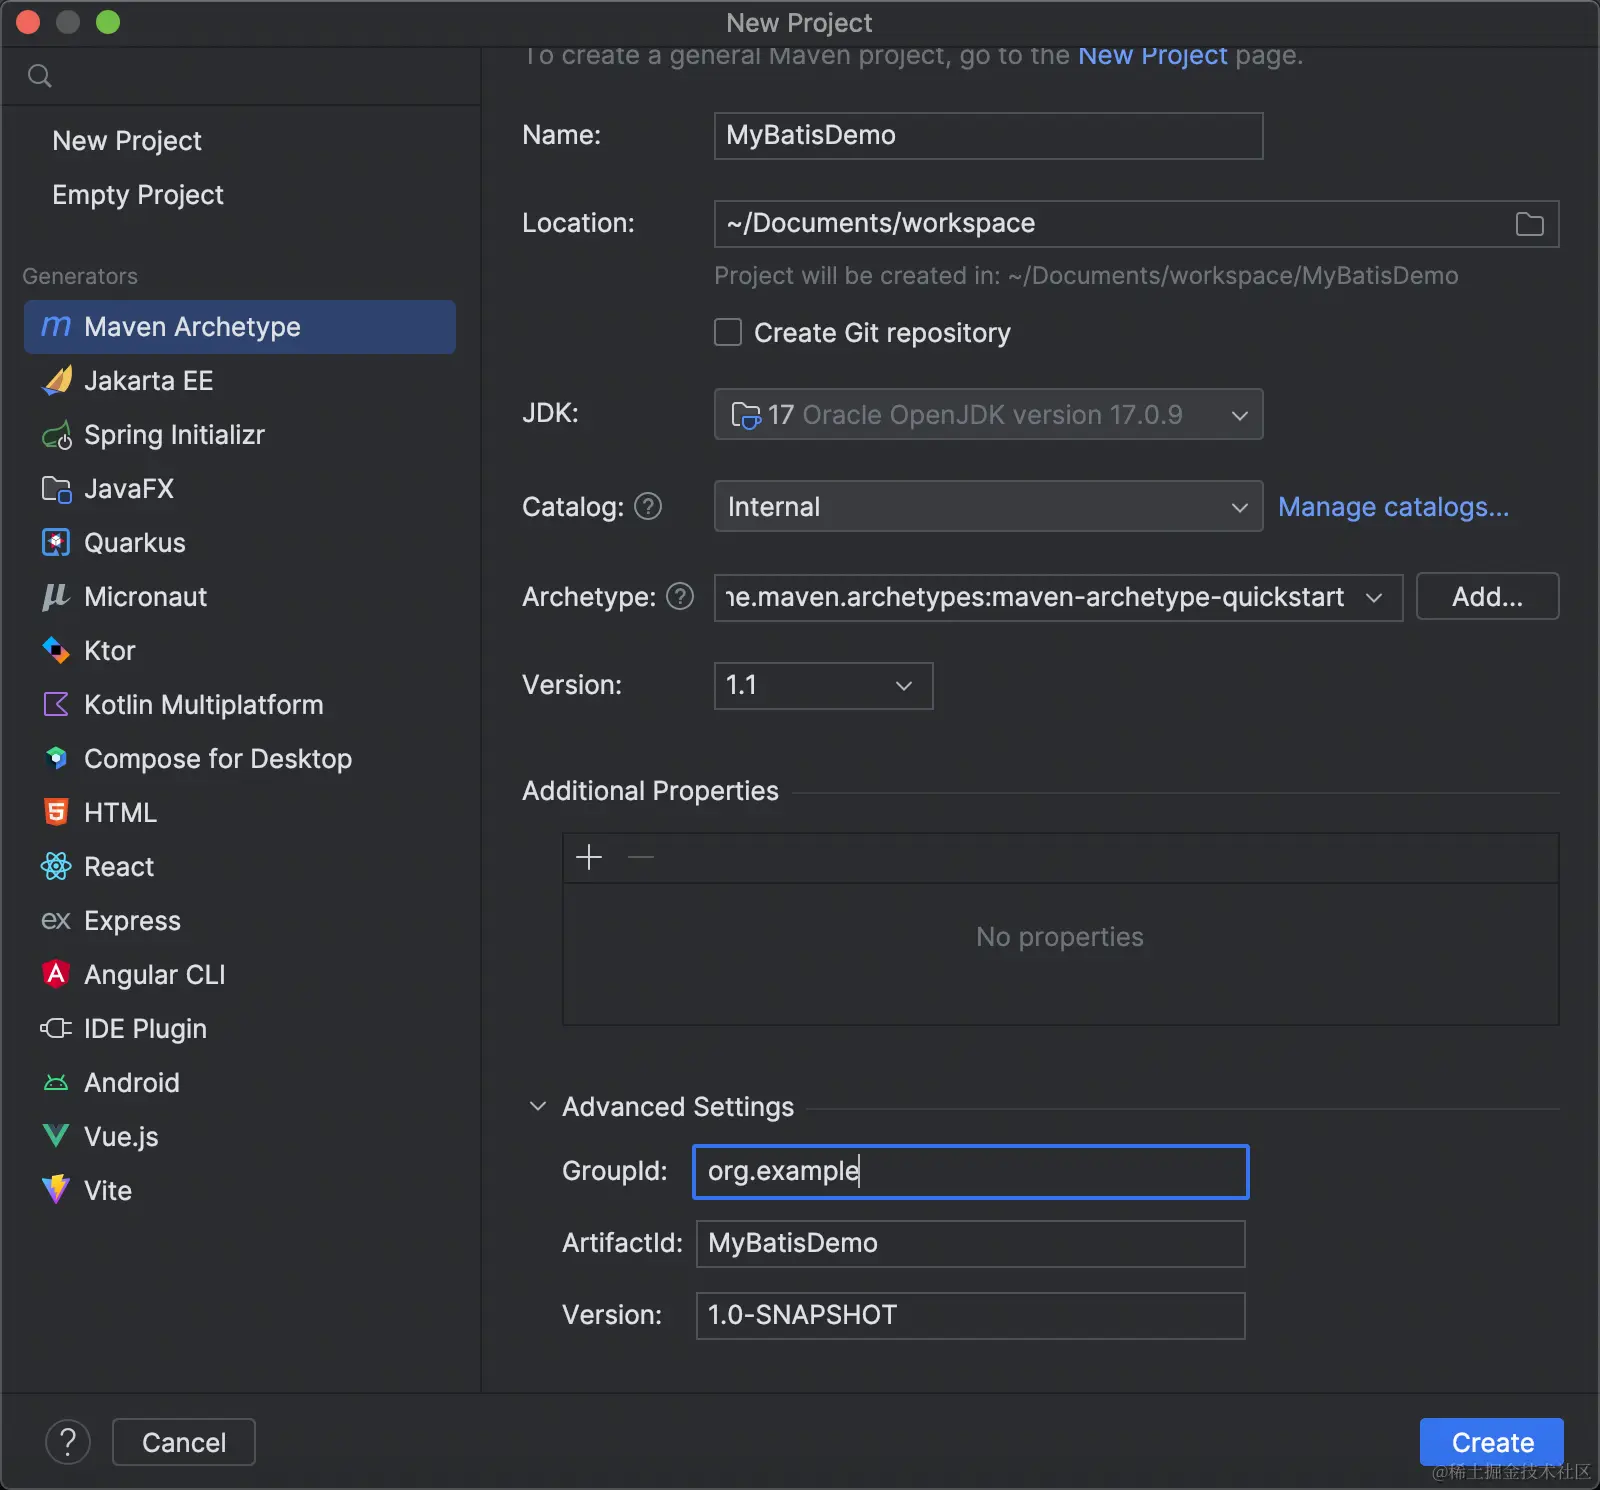
Task: Enable Create Git repository checkbox
Action: (728, 332)
